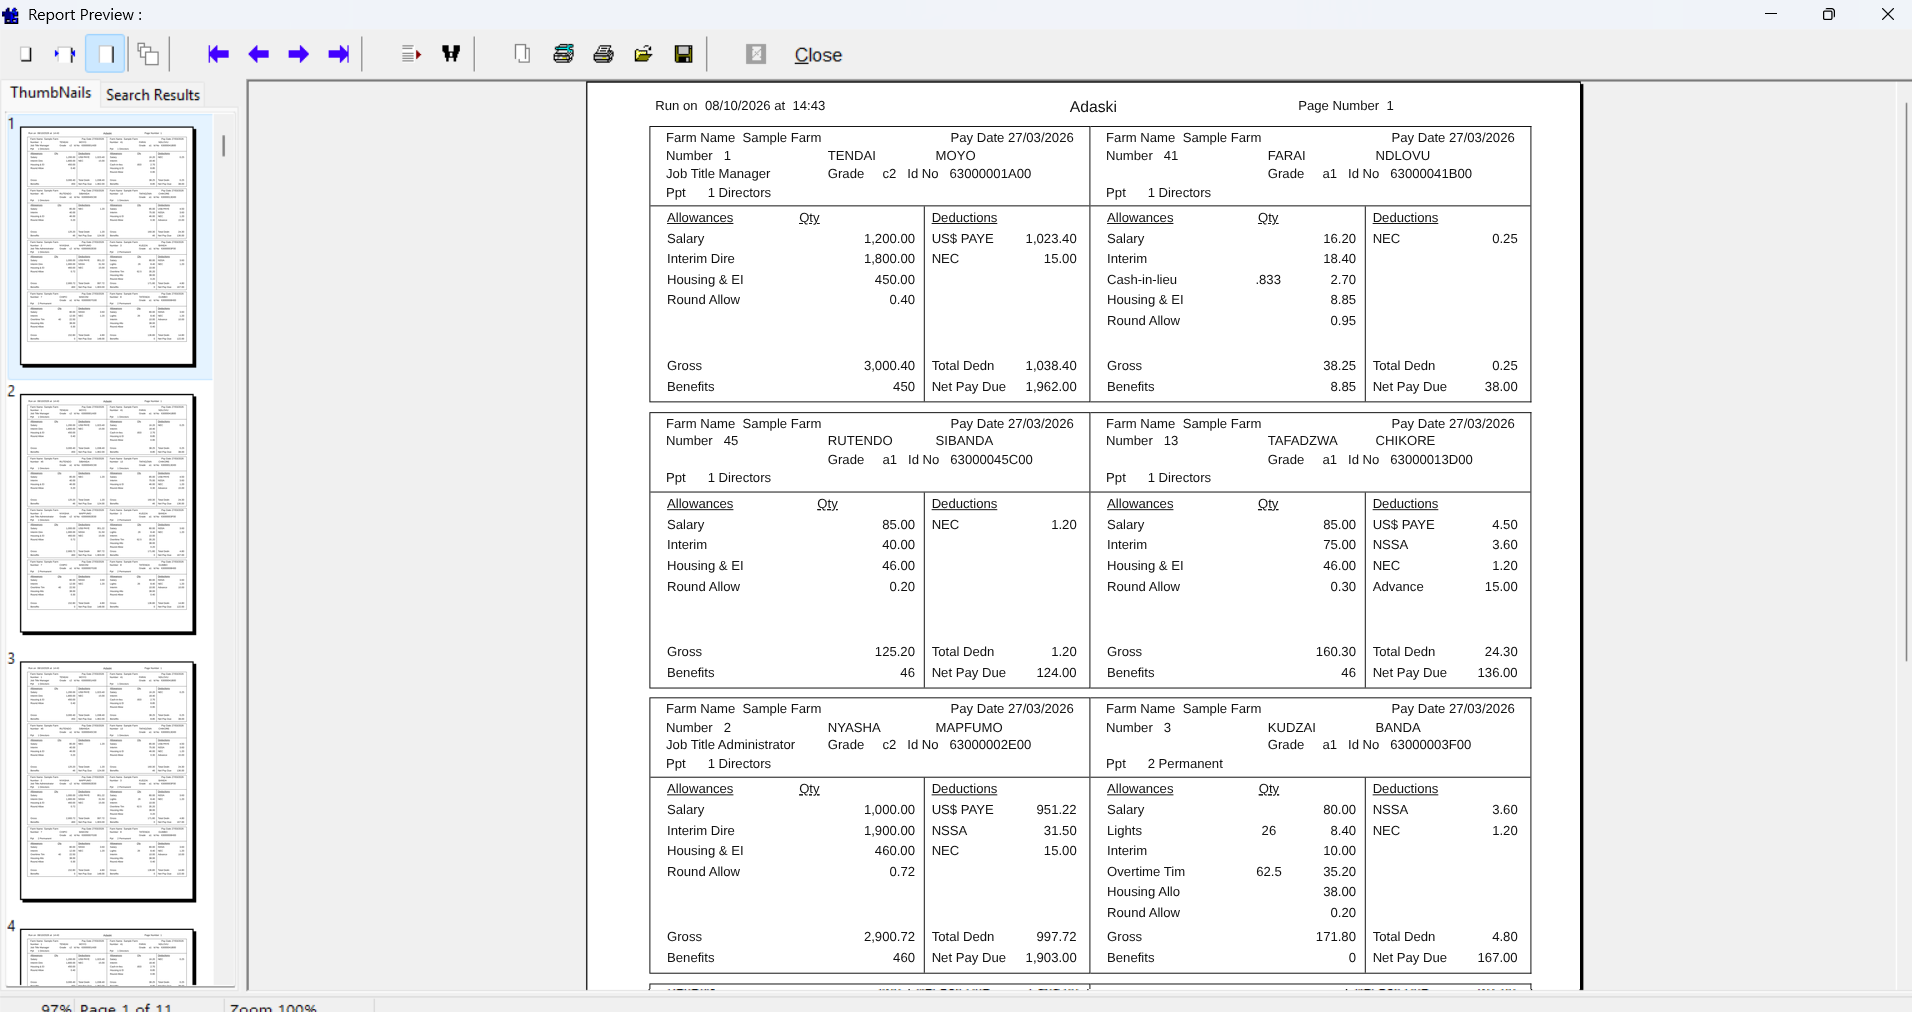
Task: Open the printer setup icon
Action: pos(563,54)
